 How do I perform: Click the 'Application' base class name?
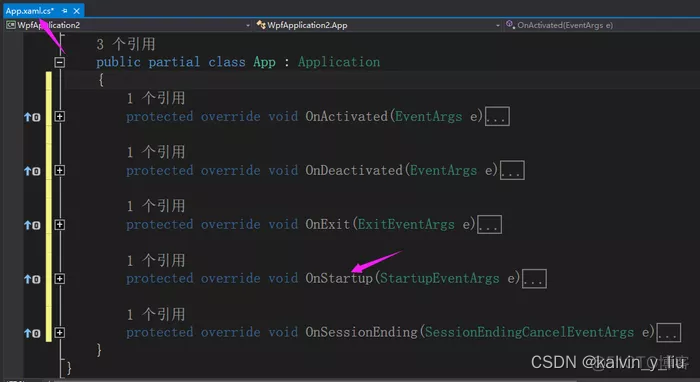coord(339,62)
